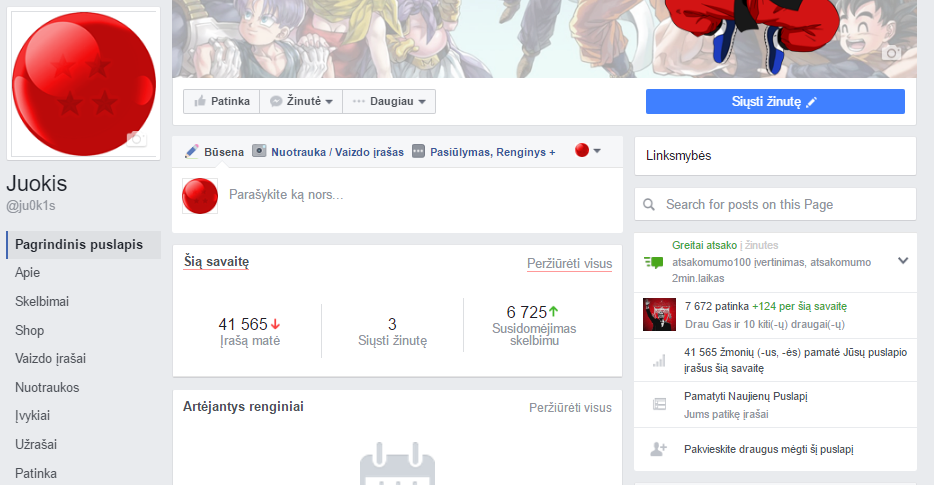The height and width of the screenshot is (485, 934).
Task: Open Shop in the sidebar
Action: 29,330
